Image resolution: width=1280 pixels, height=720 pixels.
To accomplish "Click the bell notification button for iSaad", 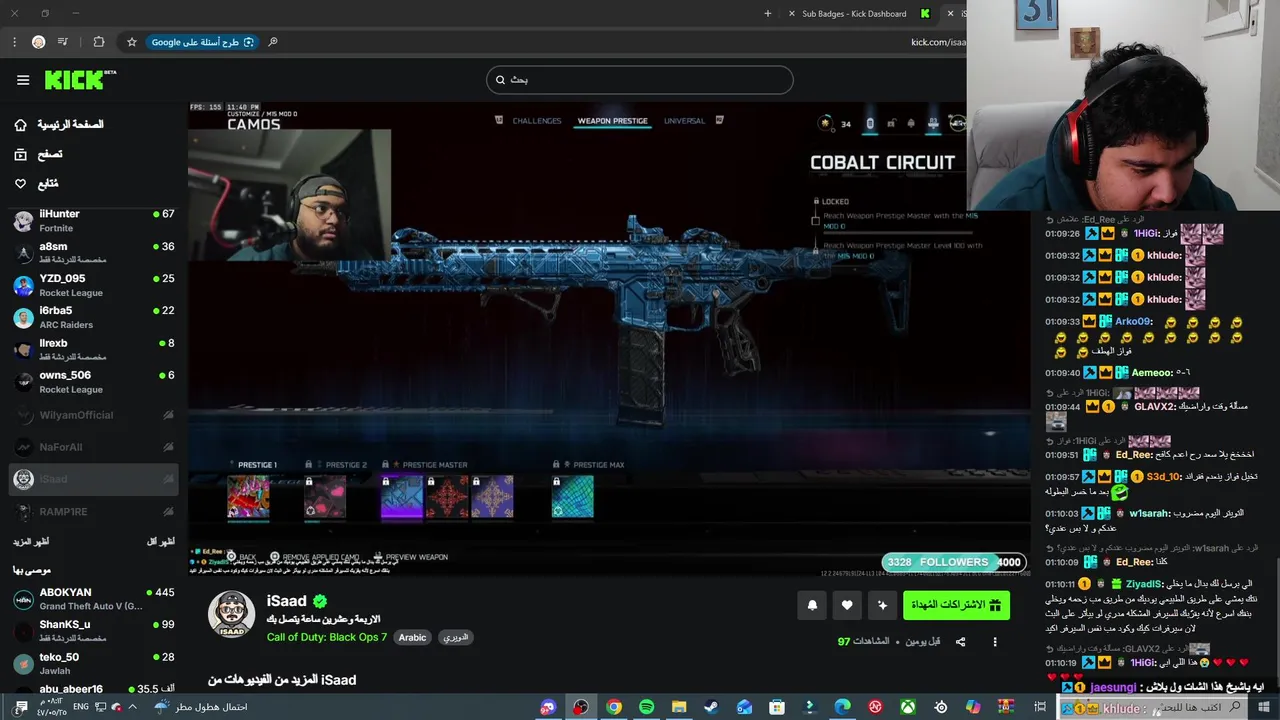I will click(812, 605).
